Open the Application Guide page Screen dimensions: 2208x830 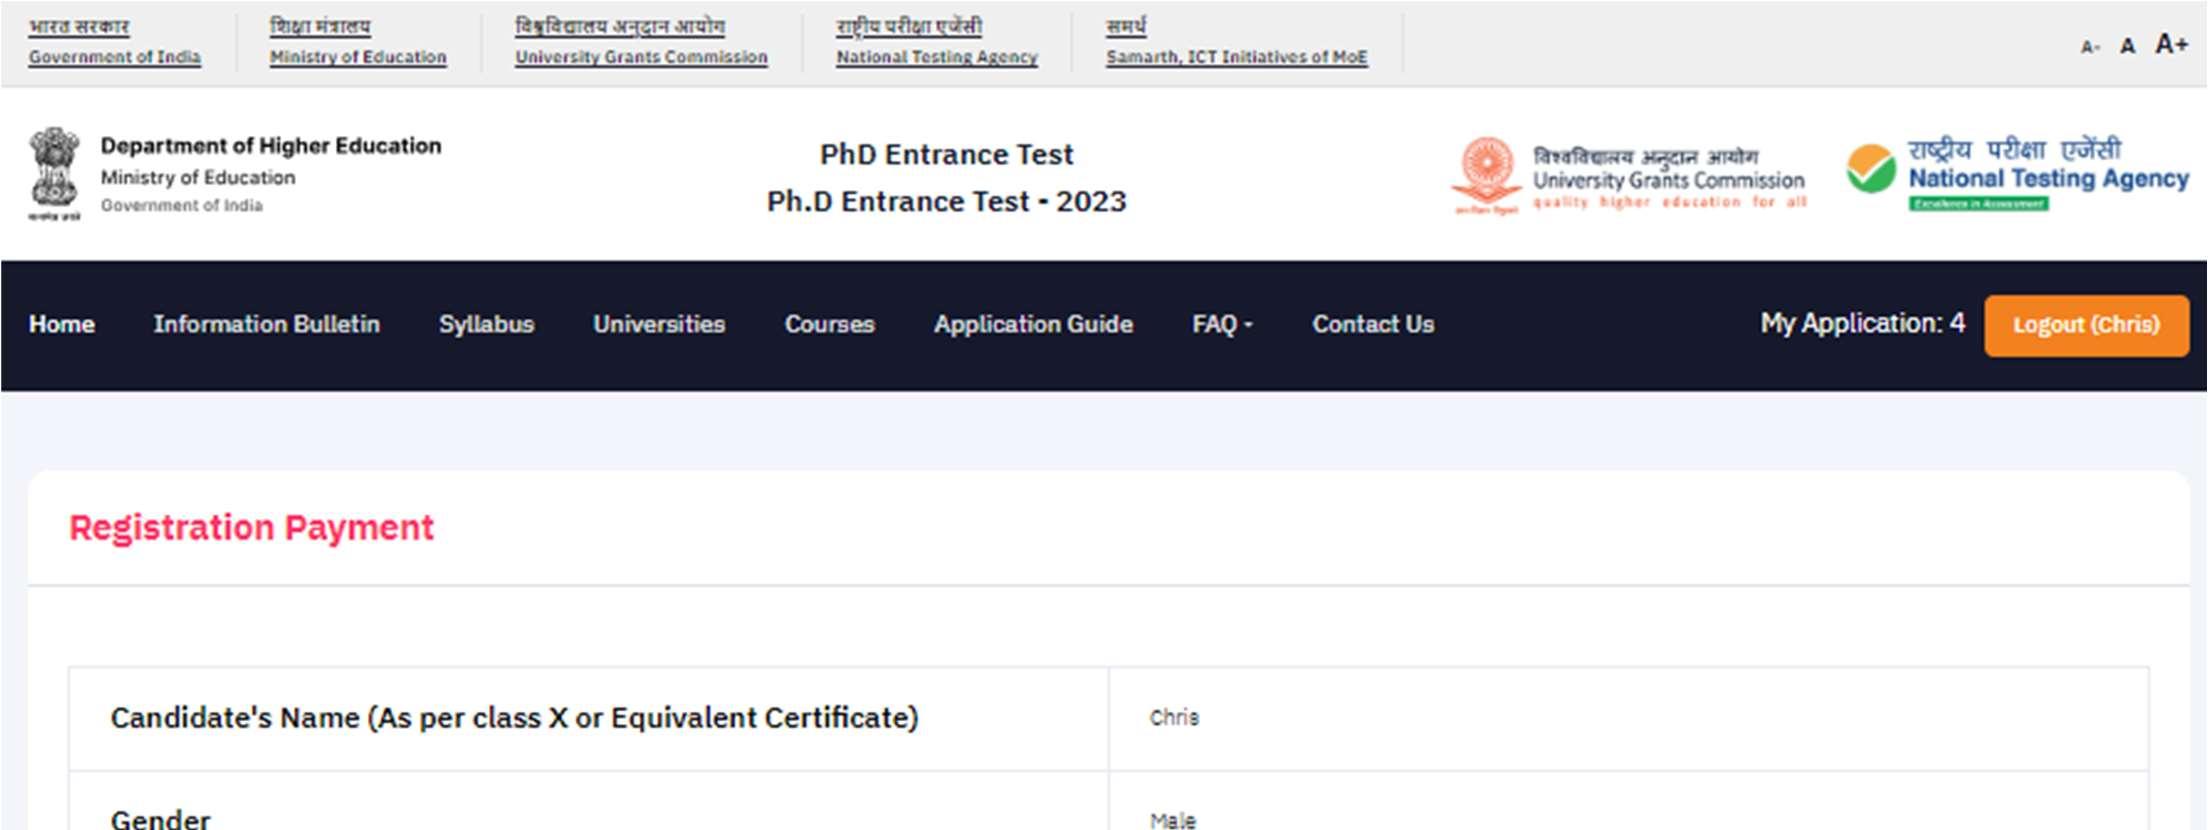click(1033, 324)
